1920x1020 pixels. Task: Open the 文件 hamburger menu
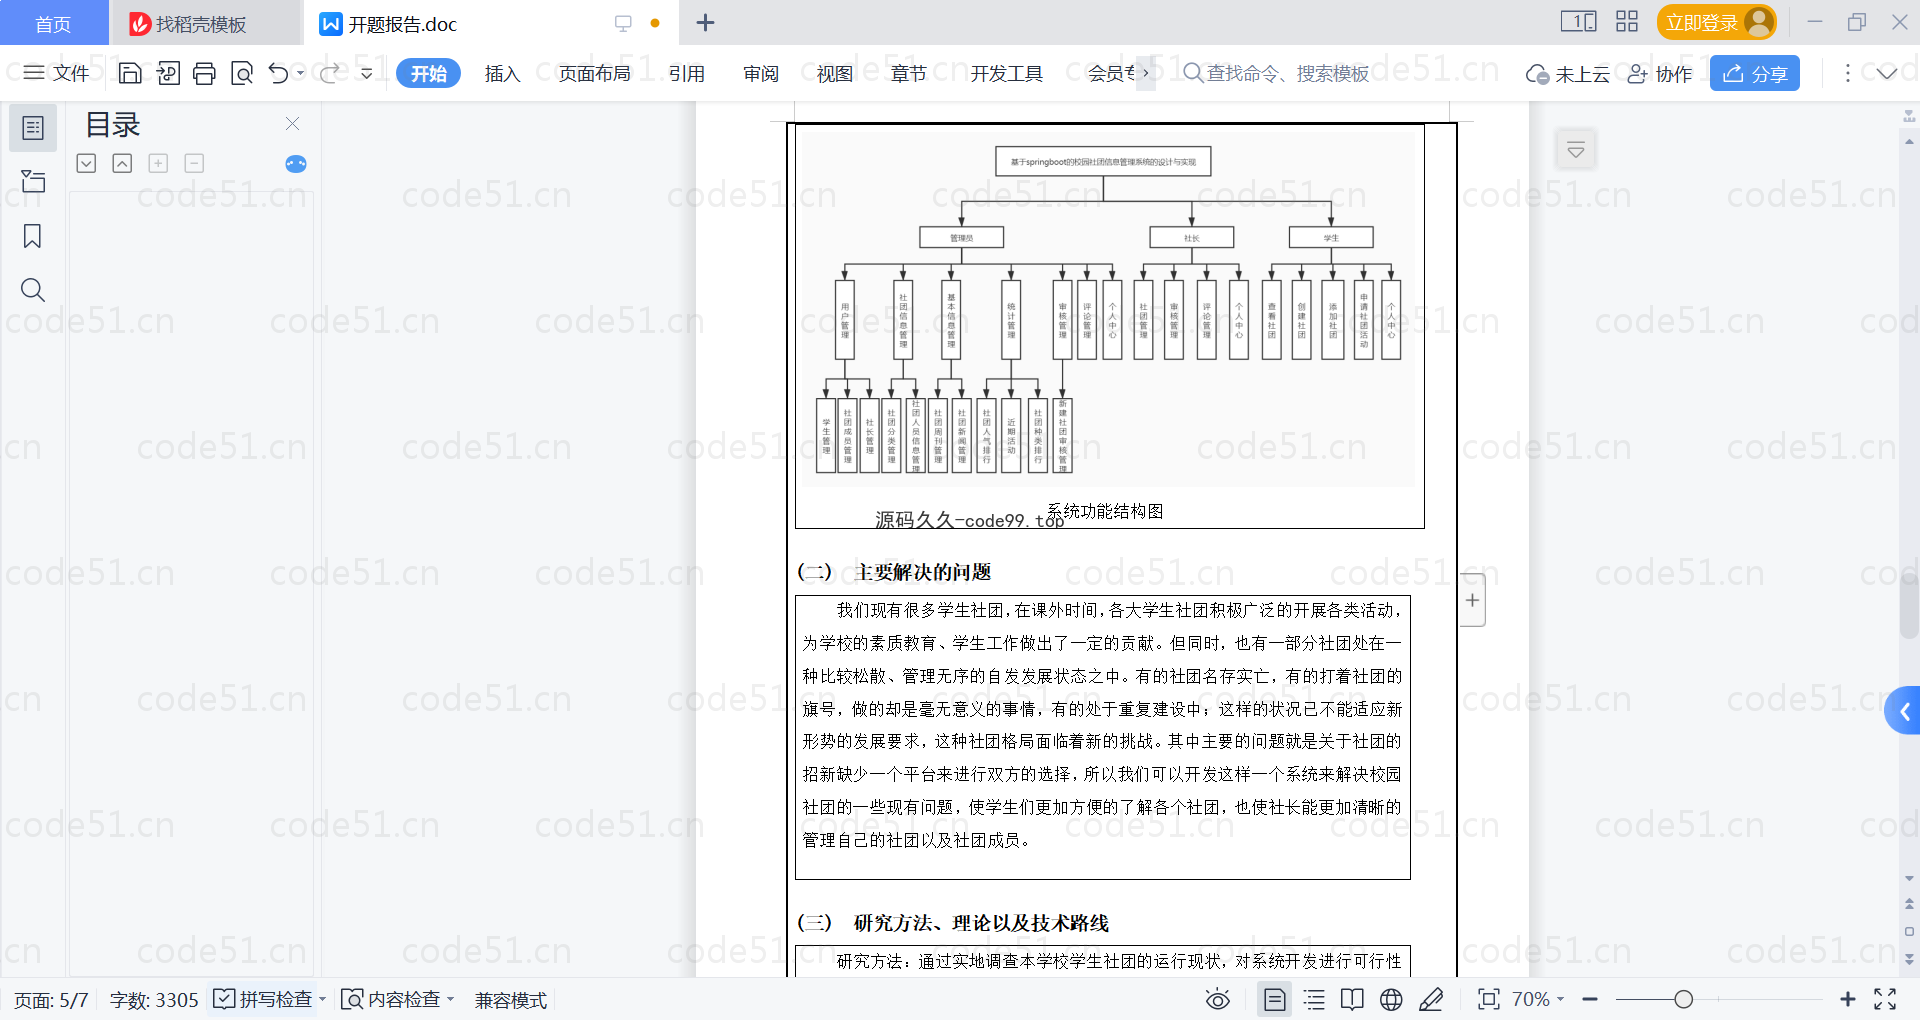pyautogui.click(x=56, y=73)
